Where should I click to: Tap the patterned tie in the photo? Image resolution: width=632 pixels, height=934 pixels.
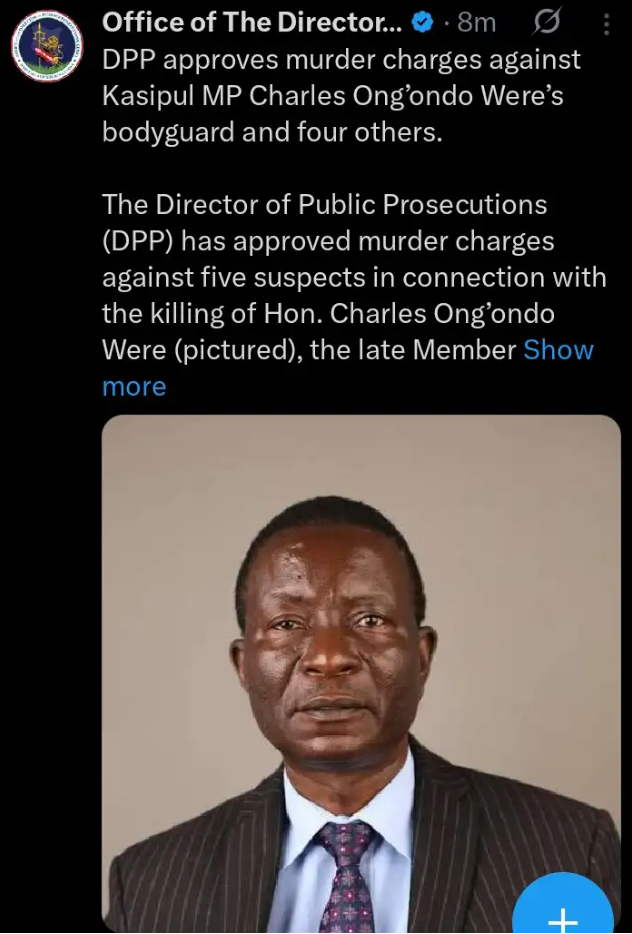pyautogui.click(x=347, y=875)
